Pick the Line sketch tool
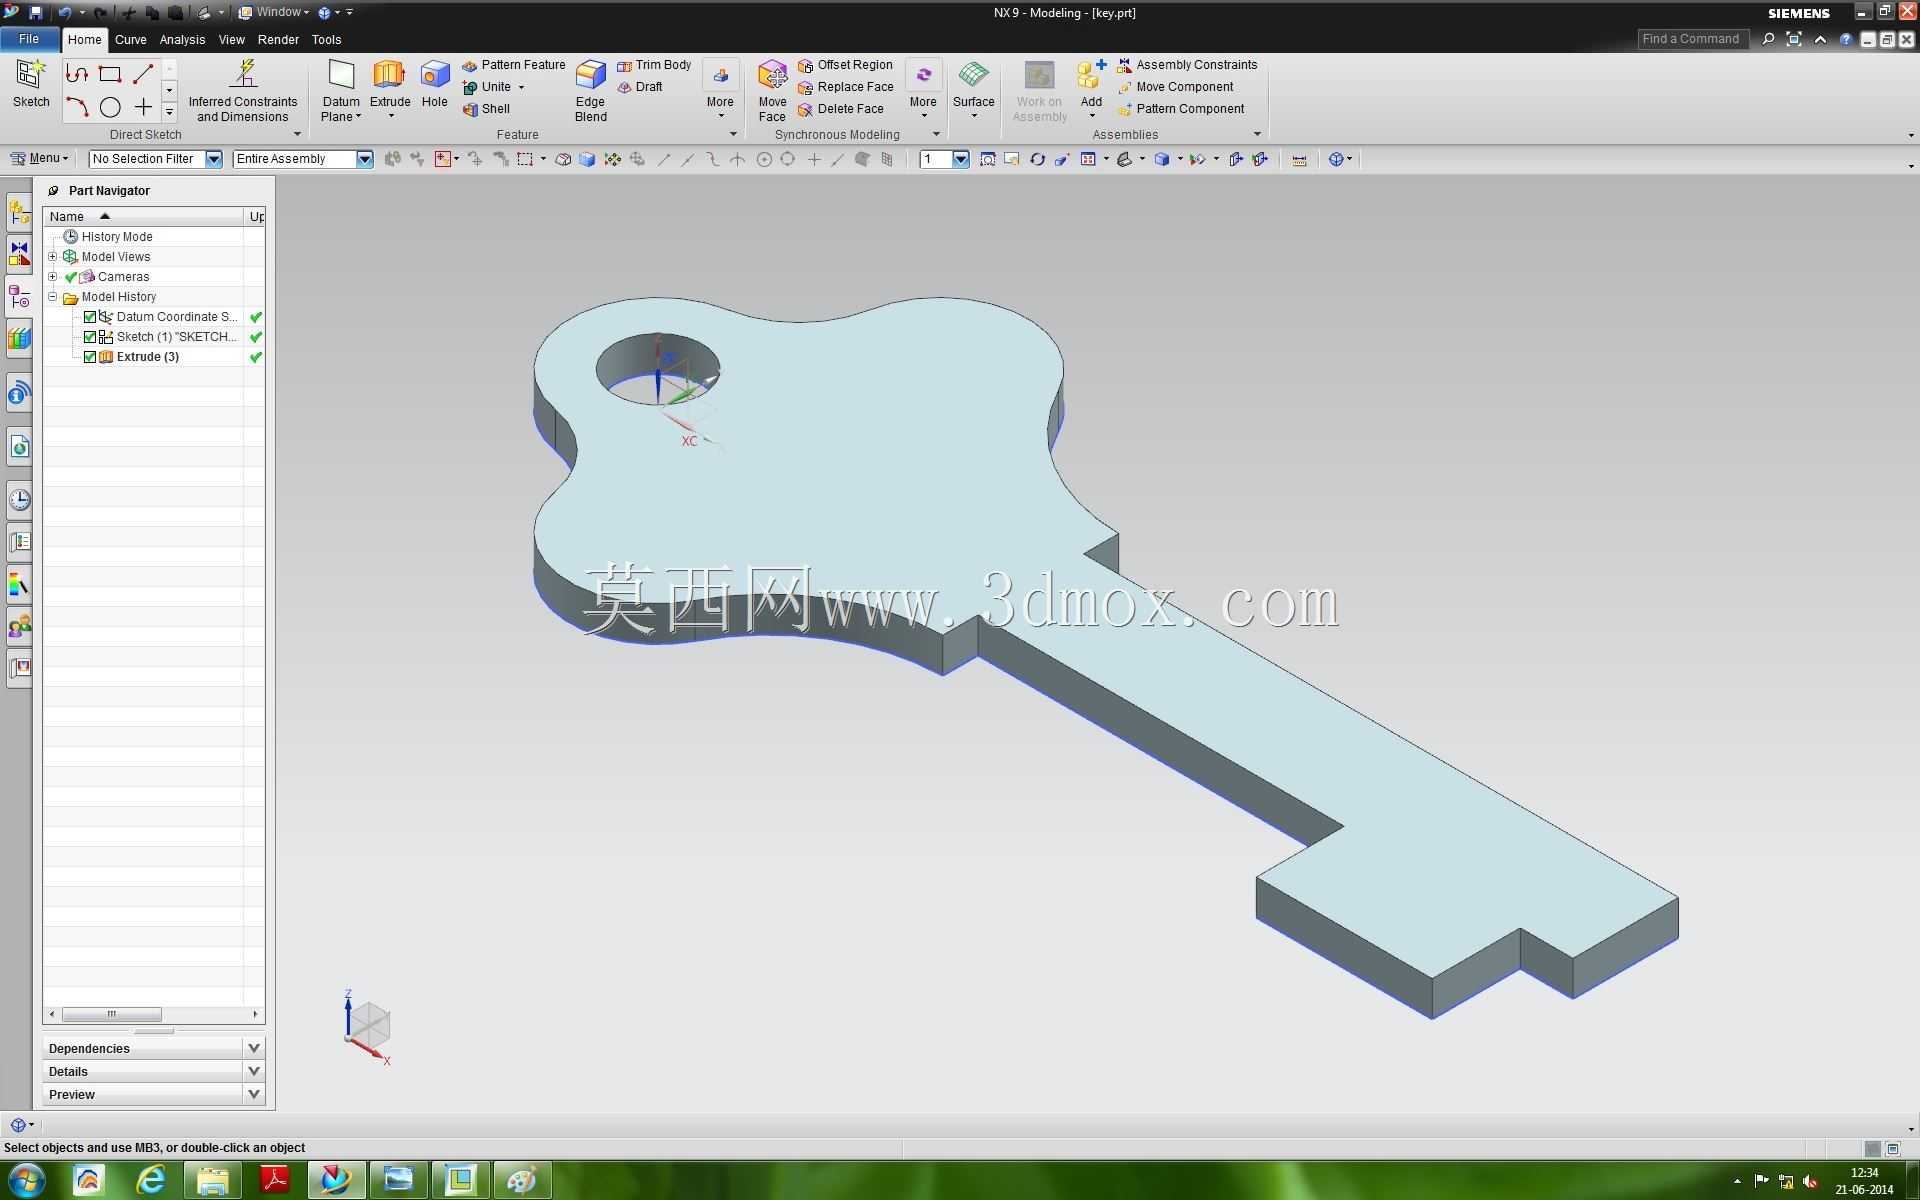The width and height of the screenshot is (1920, 1200). (x=143, y=74)
